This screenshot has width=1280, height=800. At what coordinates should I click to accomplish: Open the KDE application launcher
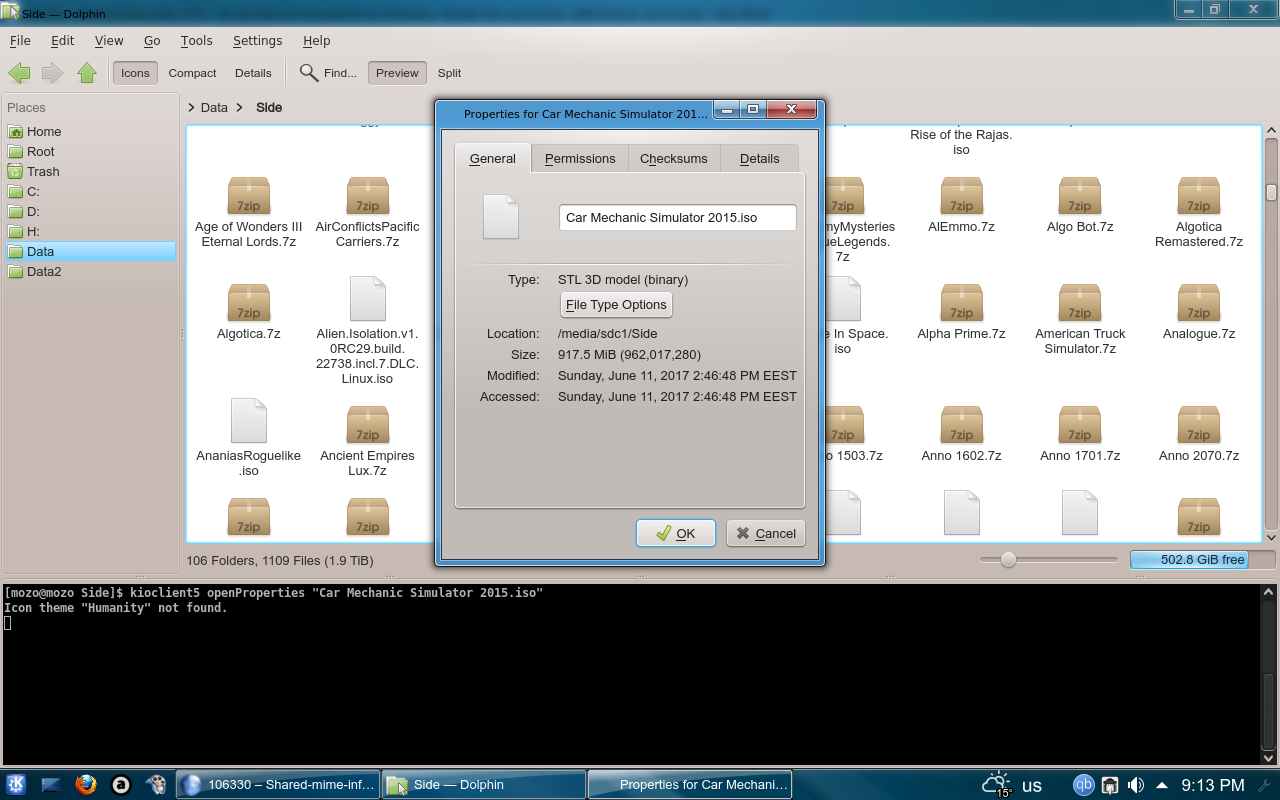pyautogui.click(x=16, y=785)
